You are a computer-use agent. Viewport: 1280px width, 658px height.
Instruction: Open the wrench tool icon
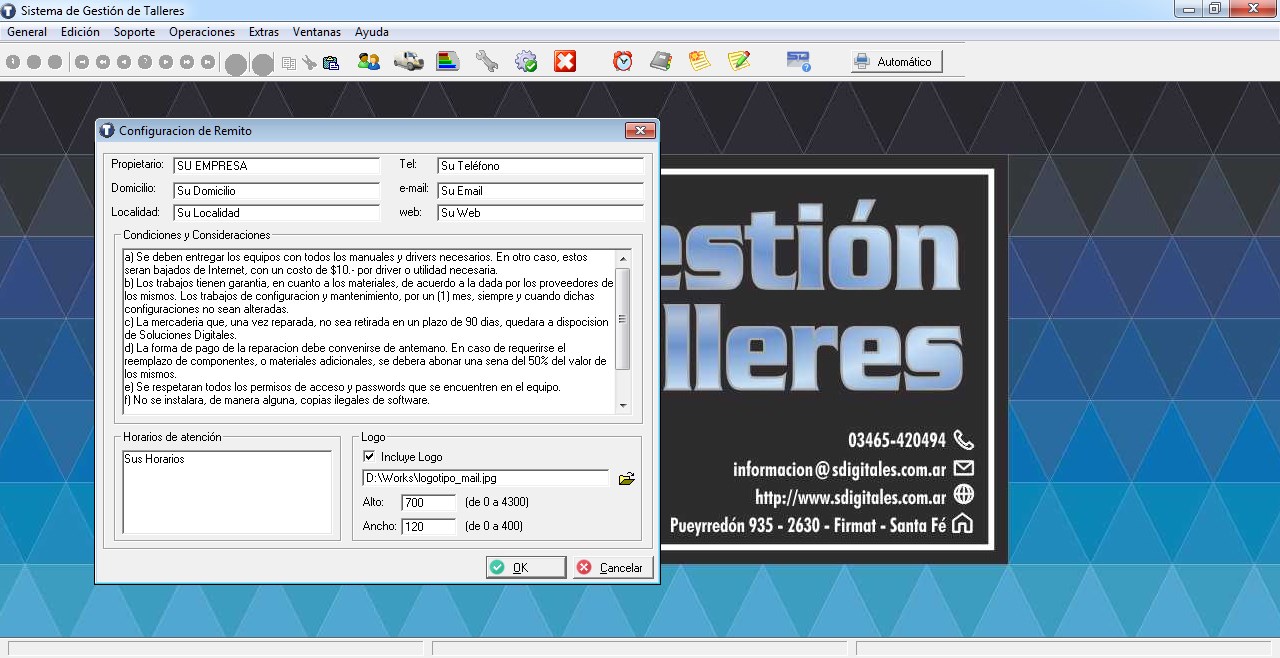coord(486,62)
